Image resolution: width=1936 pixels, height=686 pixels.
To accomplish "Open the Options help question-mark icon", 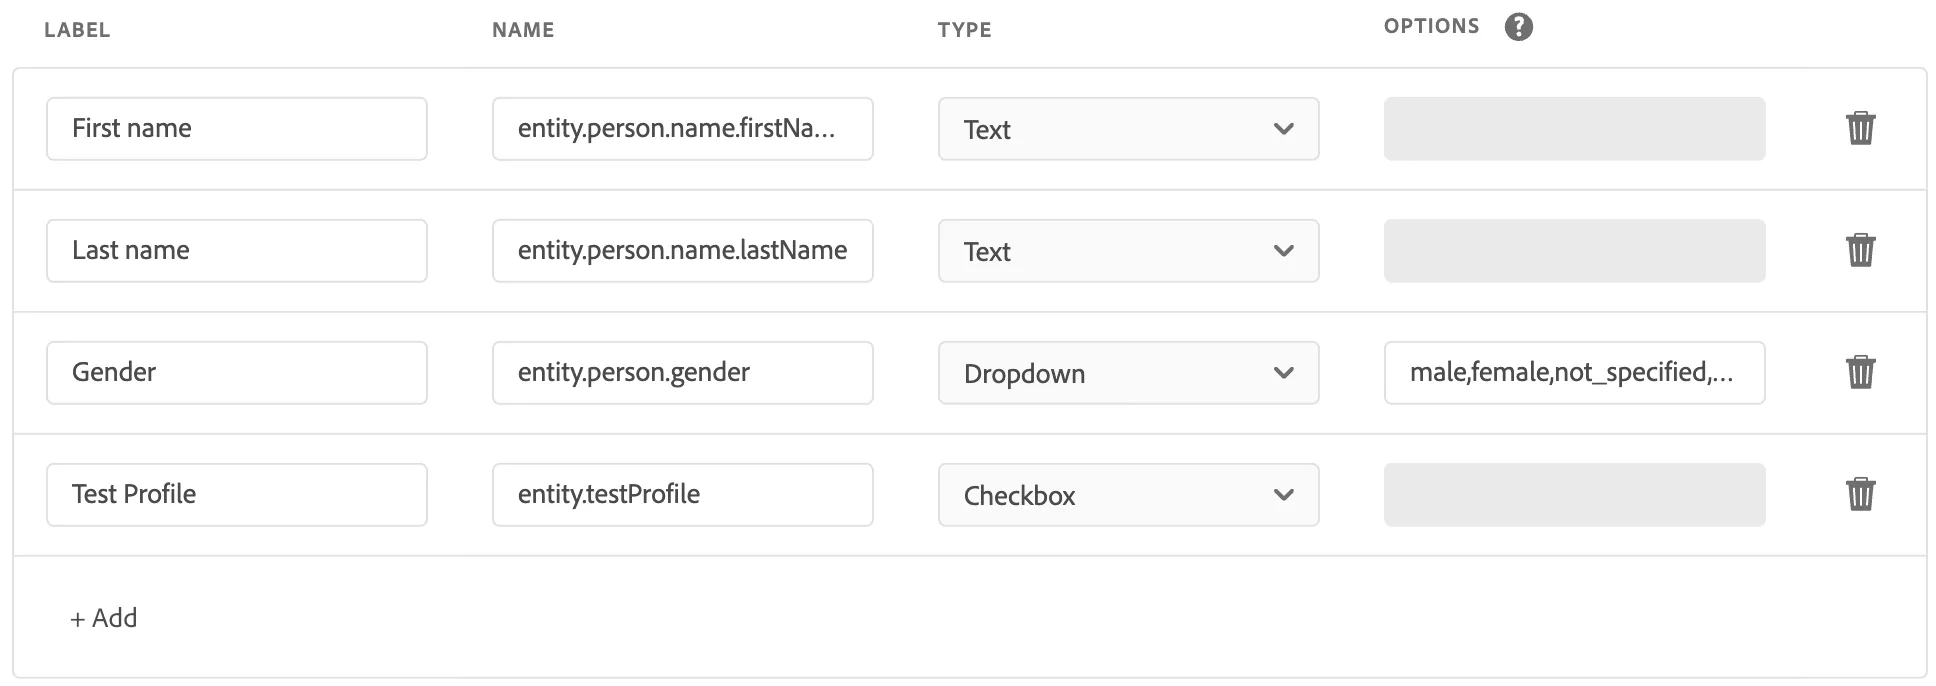I will click(1518, 27).
